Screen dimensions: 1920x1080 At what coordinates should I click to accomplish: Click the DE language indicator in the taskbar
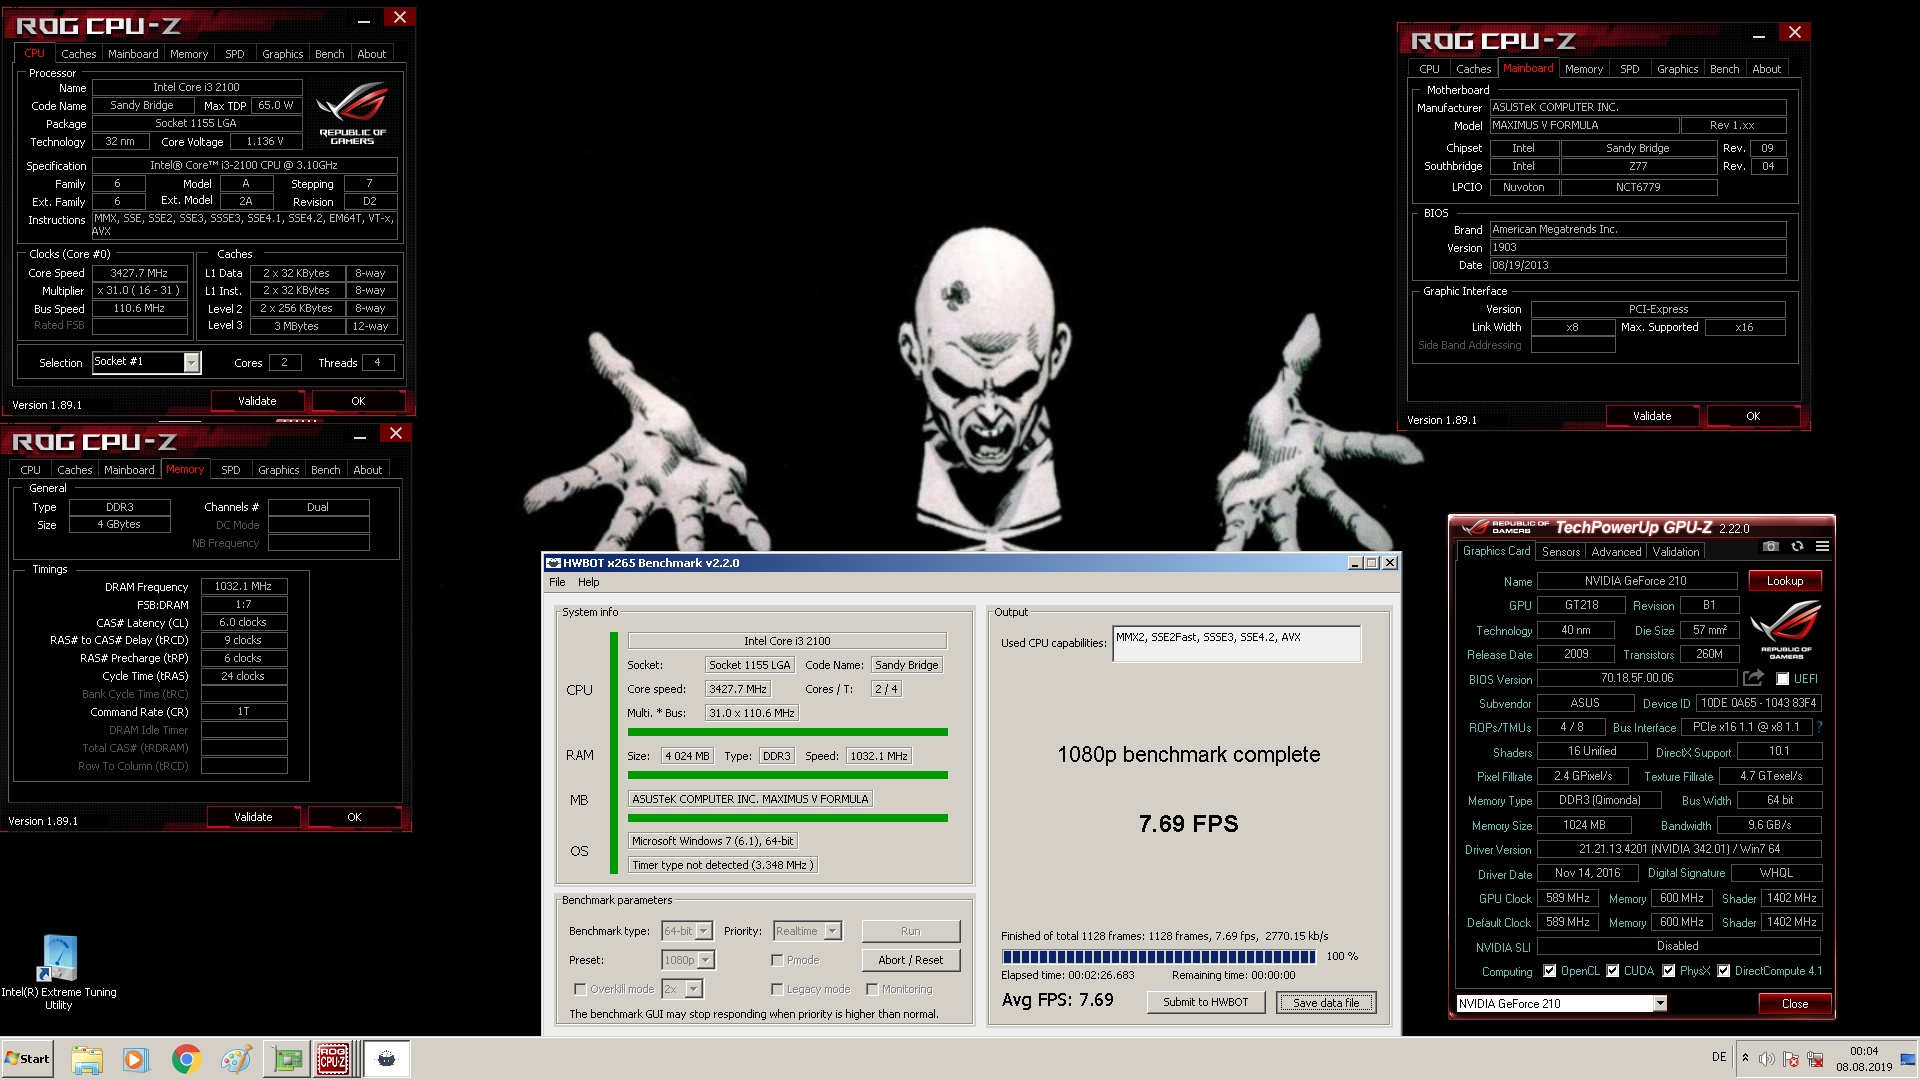(x=1719, y=1057)
